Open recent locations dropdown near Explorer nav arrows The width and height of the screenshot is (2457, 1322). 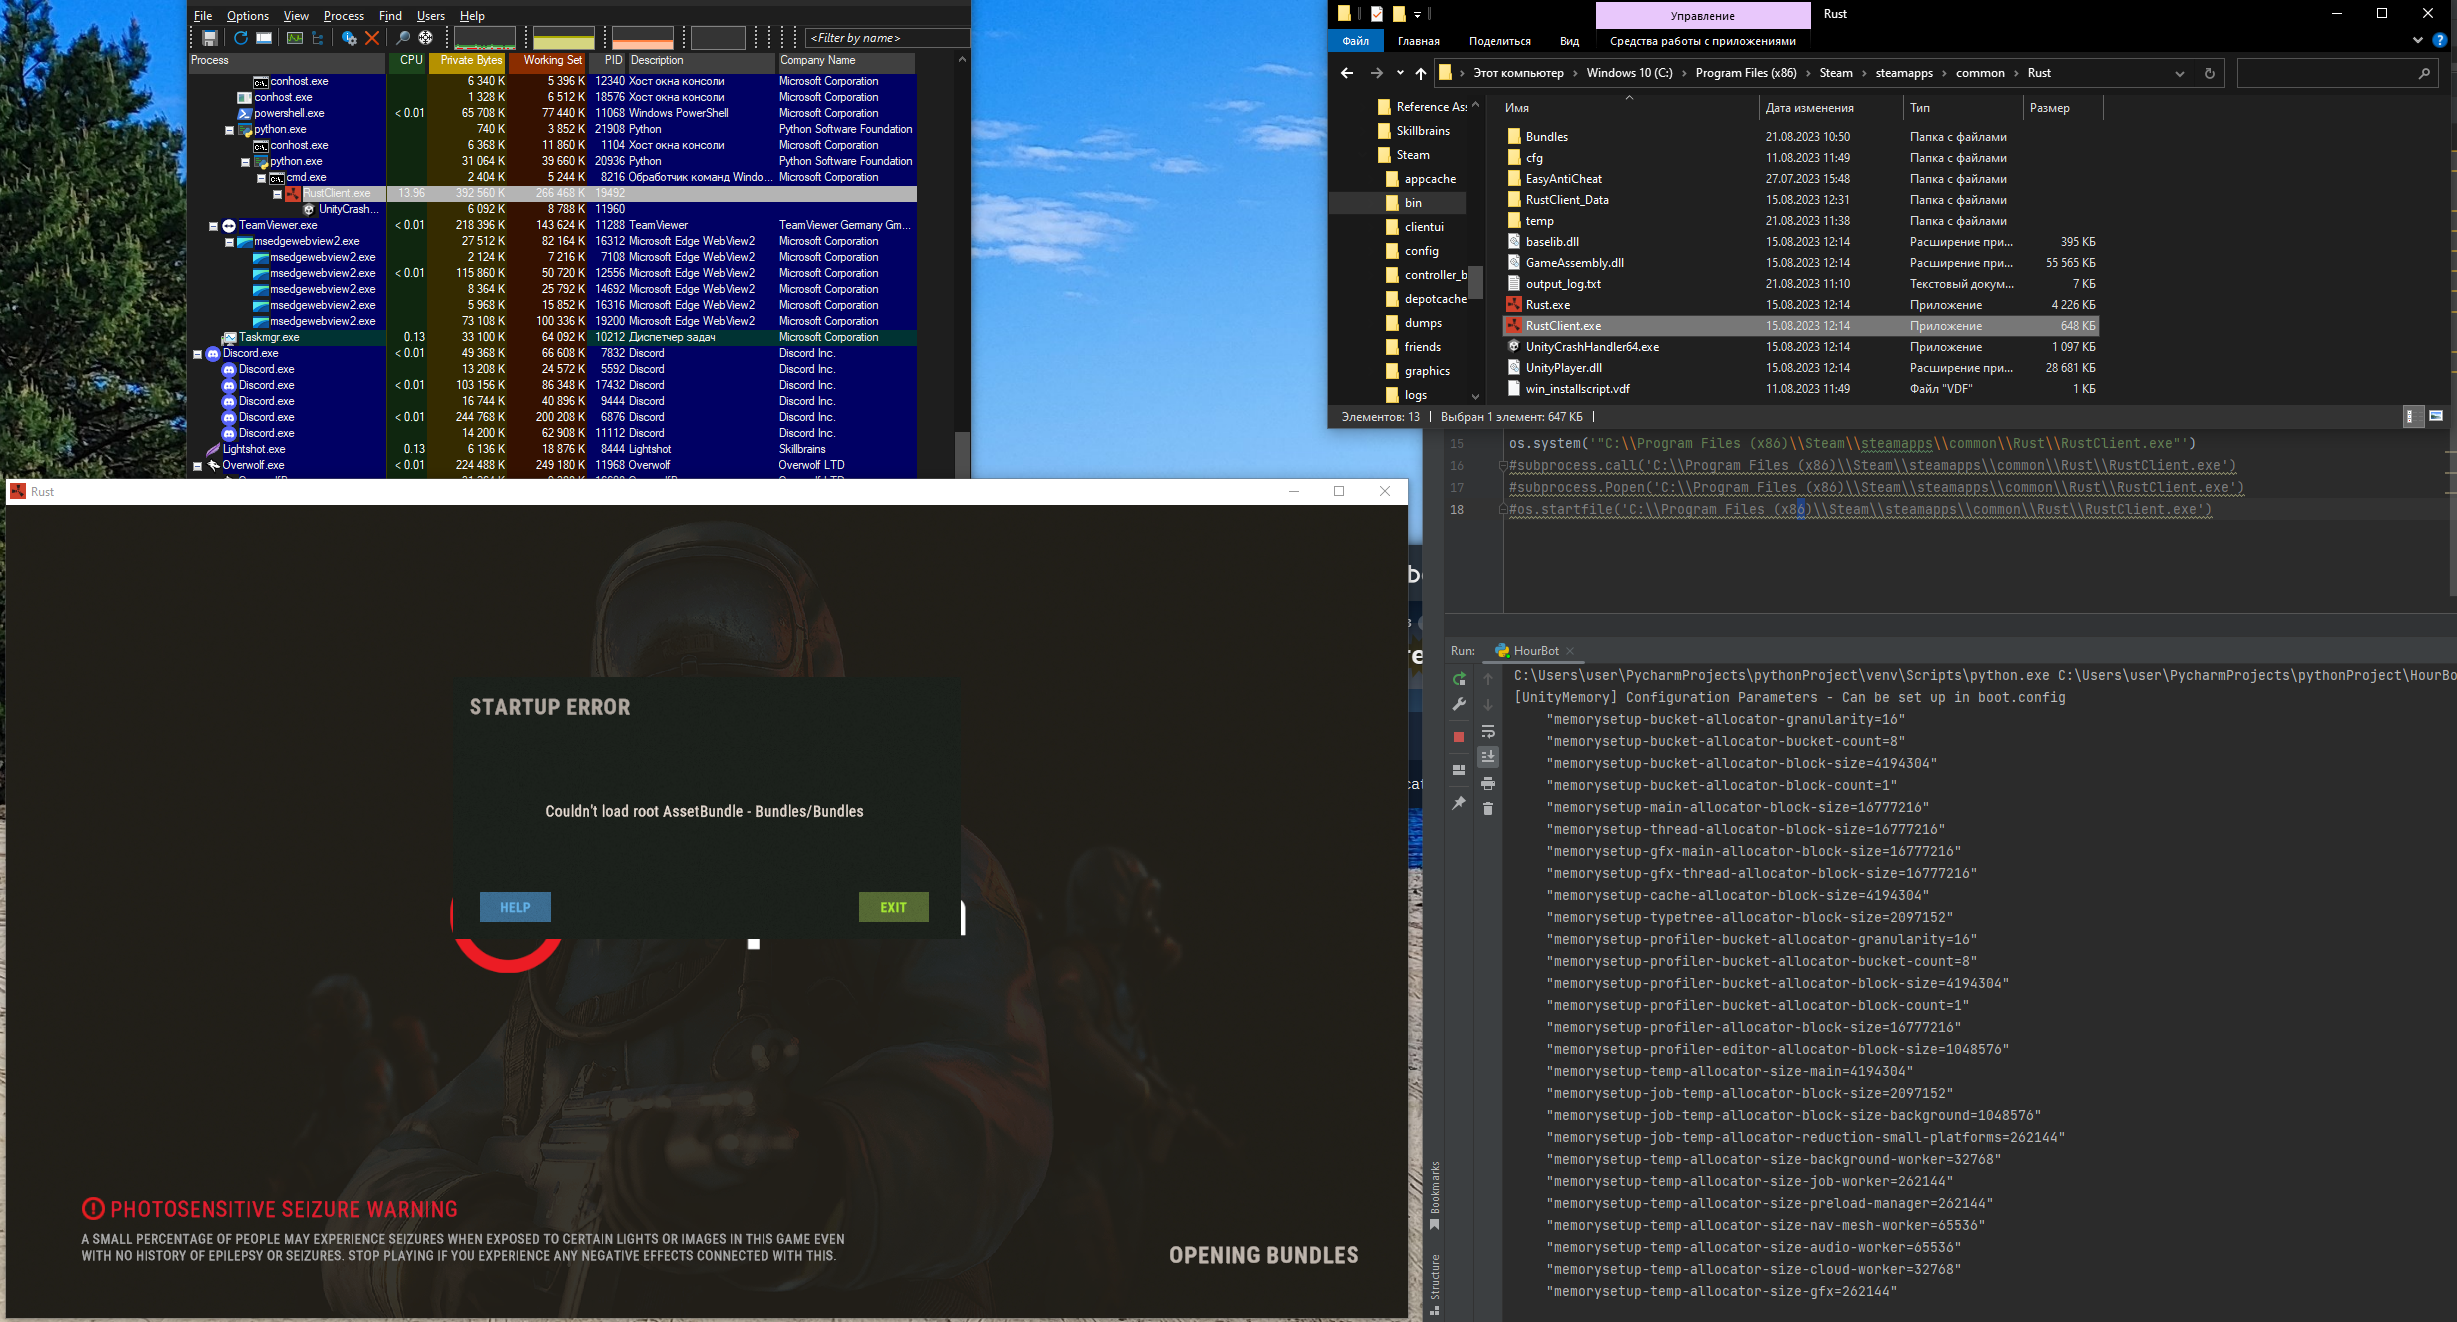click(x=1400, y=73)
